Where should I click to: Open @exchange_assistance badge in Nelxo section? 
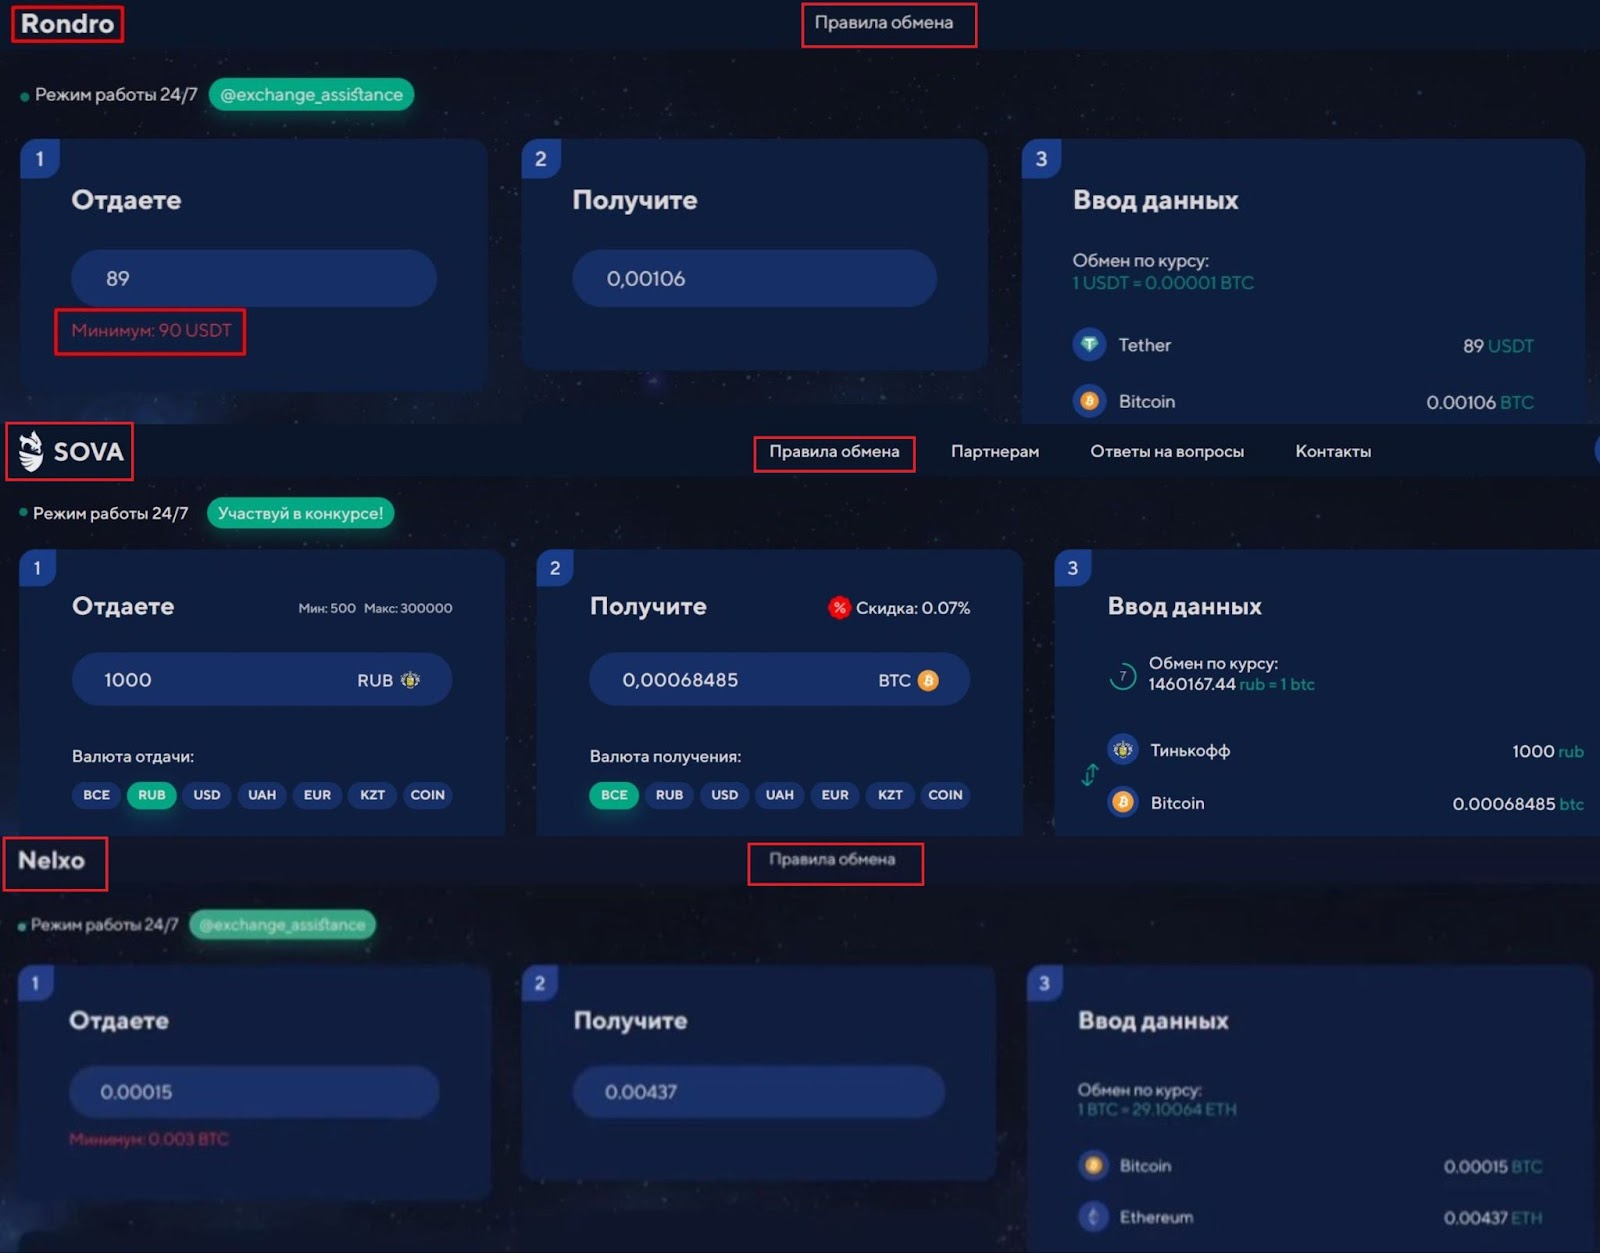click(x=282, y=925)
